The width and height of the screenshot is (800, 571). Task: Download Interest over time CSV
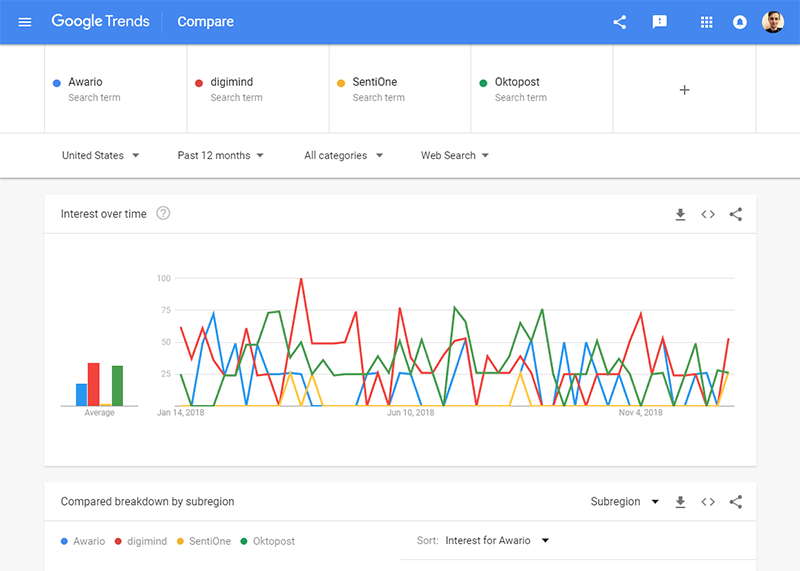680,214
